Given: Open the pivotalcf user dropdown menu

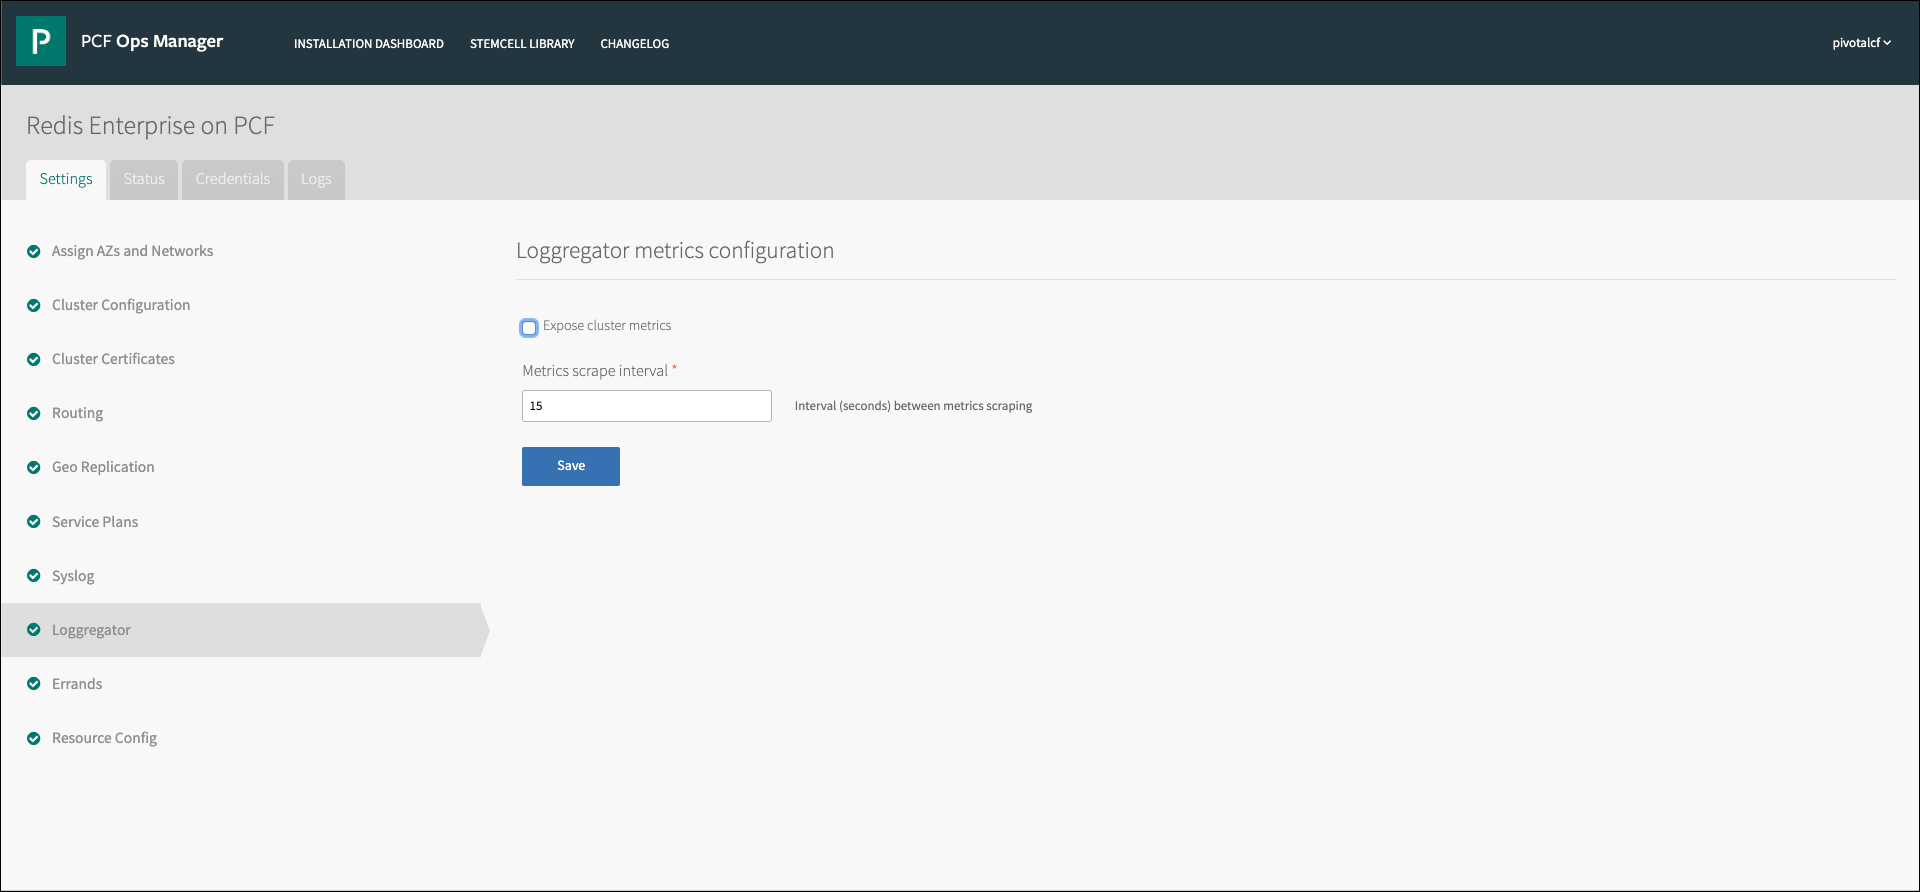Looking at the screenshot, I should click(x=1860, y=43).
